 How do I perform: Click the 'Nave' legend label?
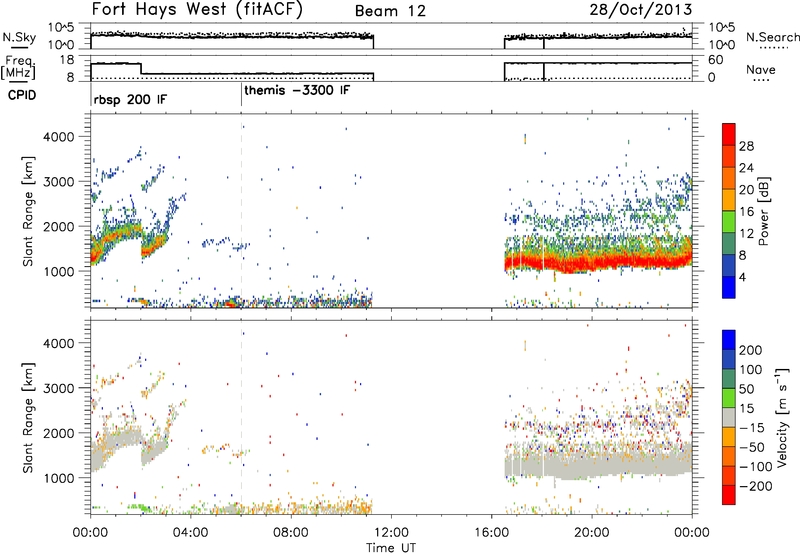[x=761, y=69]
